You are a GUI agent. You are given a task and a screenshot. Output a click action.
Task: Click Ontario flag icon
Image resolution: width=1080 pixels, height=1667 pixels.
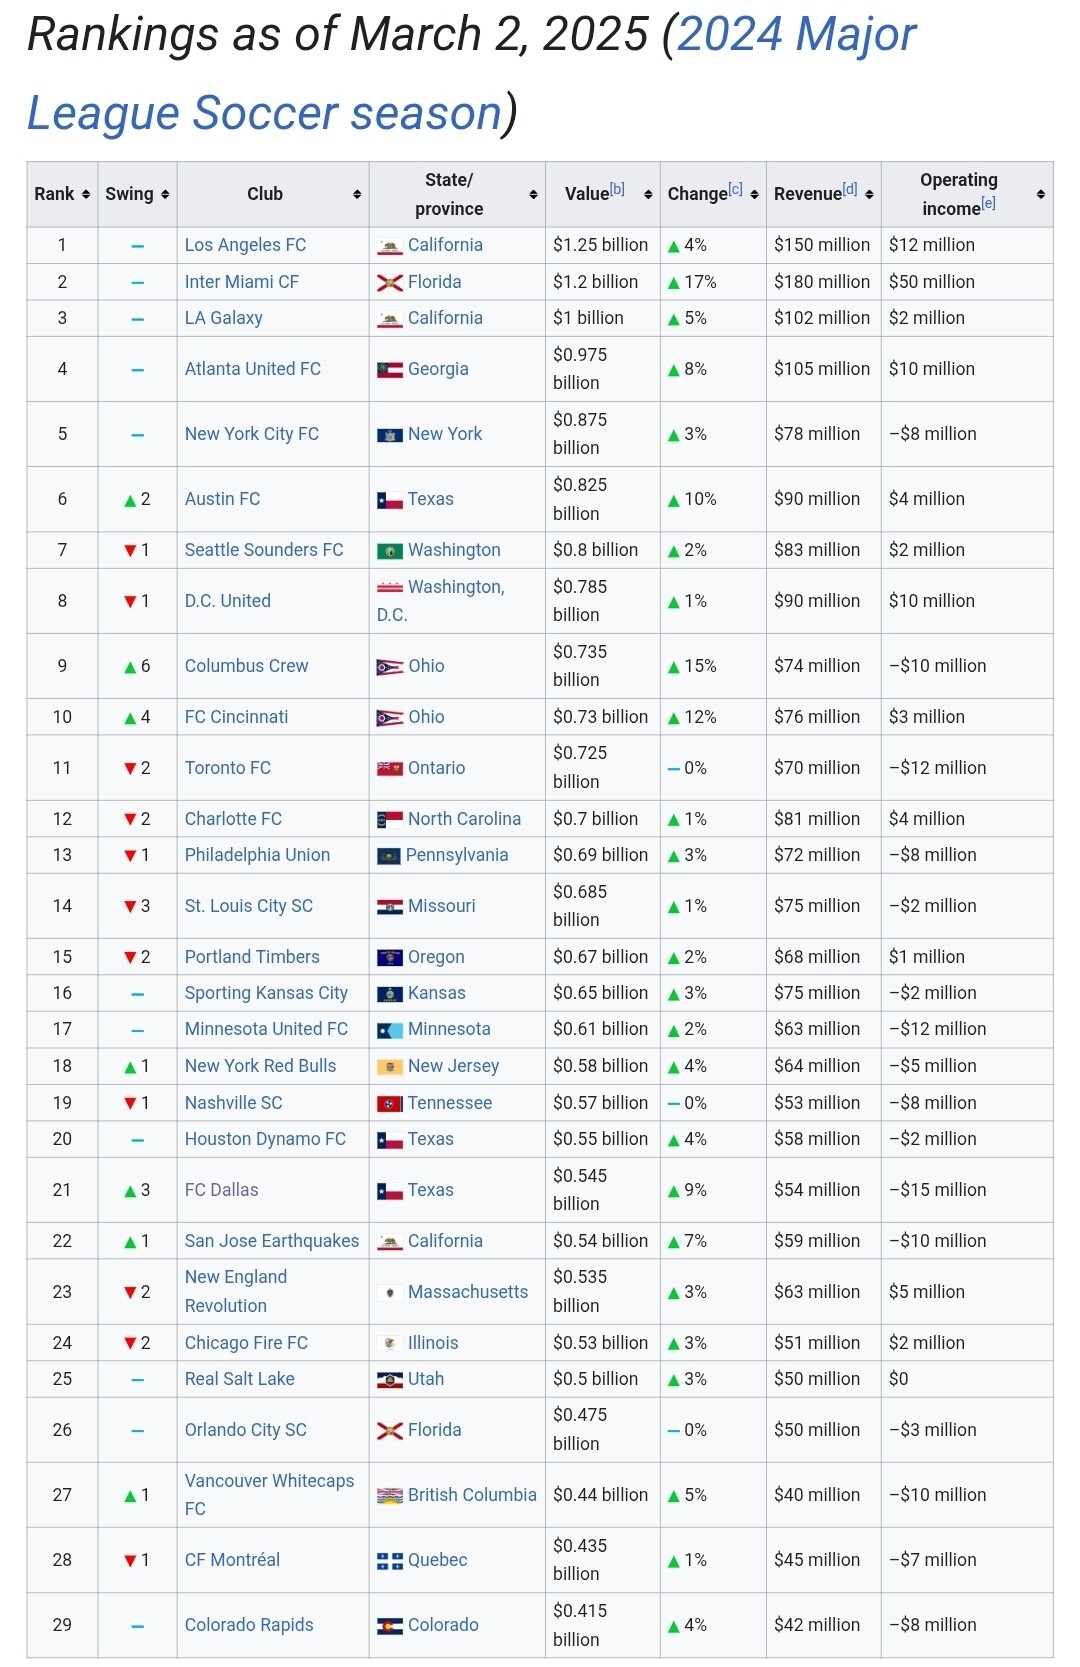coord(390,769)
